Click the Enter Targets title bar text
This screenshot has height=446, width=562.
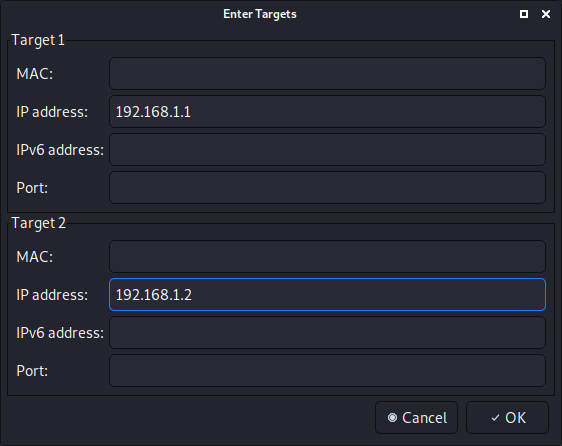(x=260, y=14)
